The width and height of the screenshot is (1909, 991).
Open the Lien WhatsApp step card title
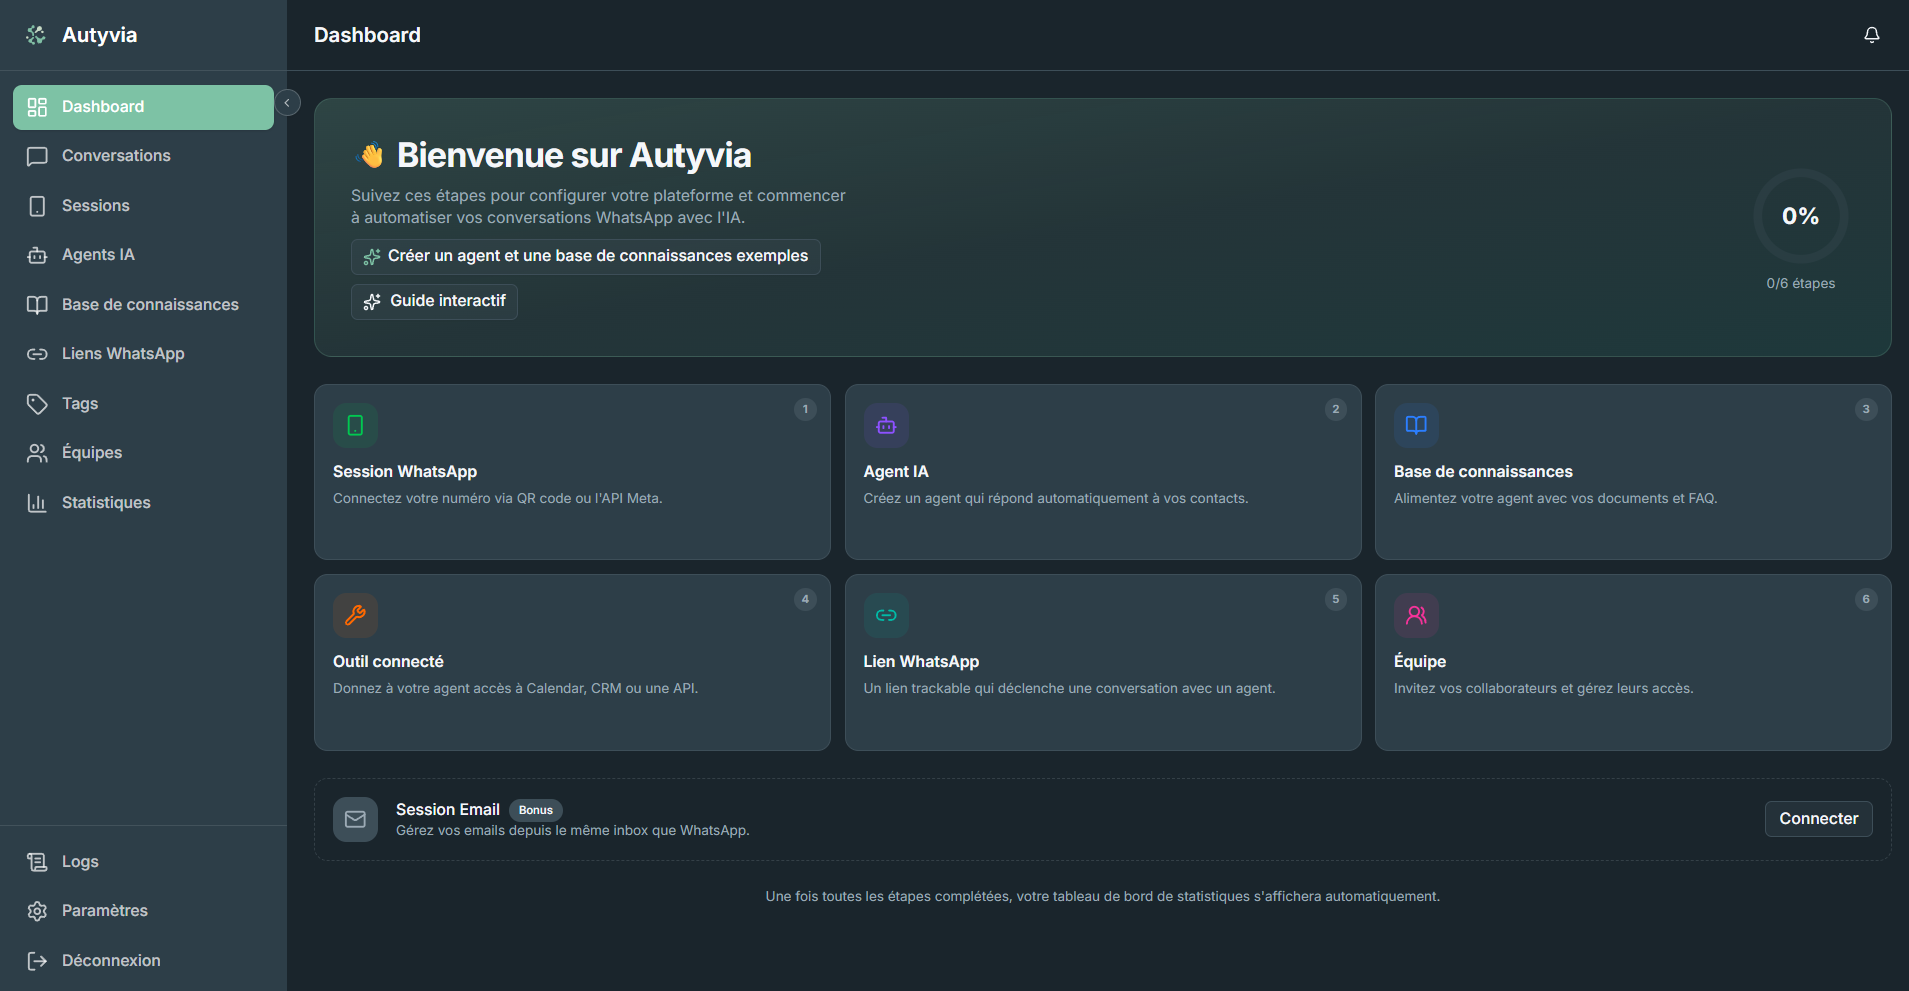pyautogui.click(x=921, y=662)
